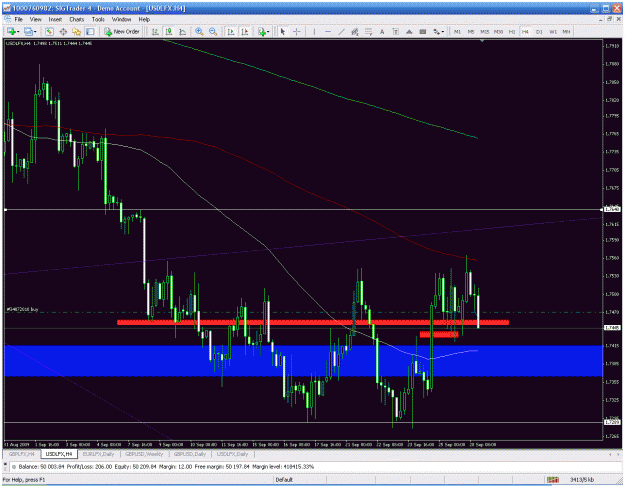The height and width of the screenshot is (486, 625).
Task: Switch to GBPUSD,Weekly chart tab
Action: [x=144, y=454]
